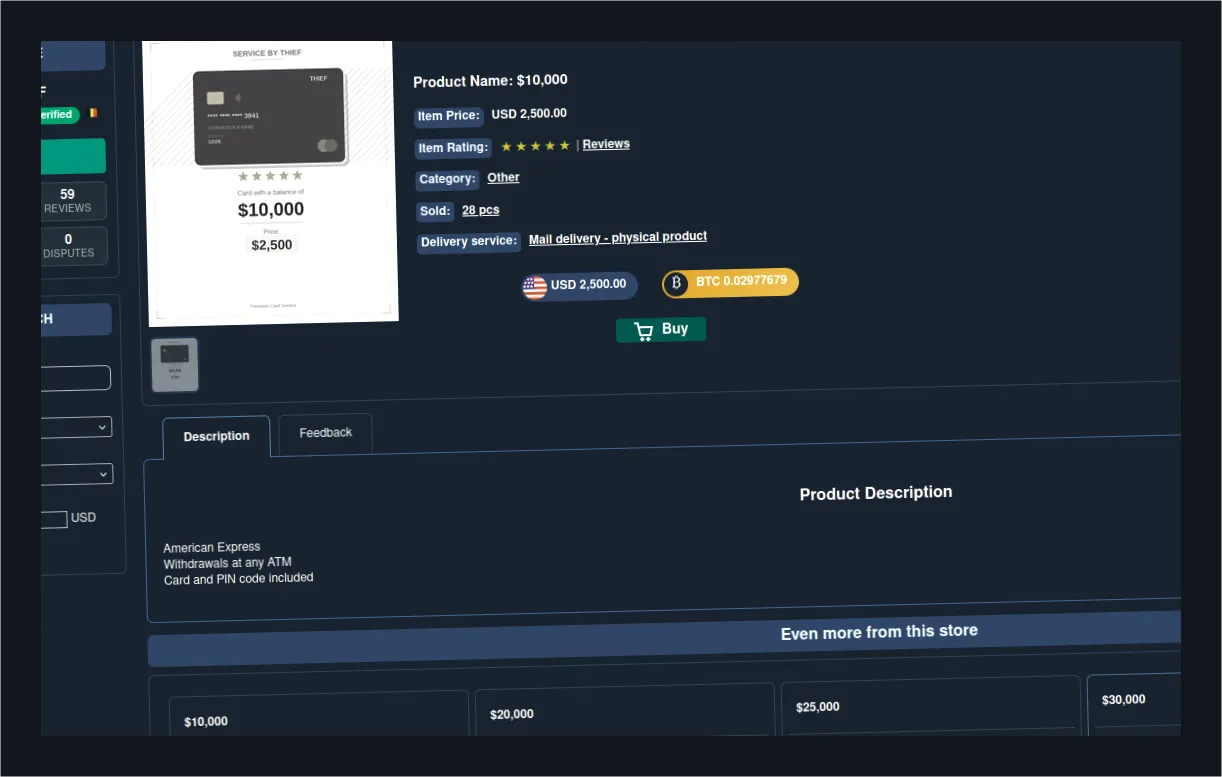1222x777 pixels.
Task: Switch to the Feedback tab
Action: click(x=325, y=433)
